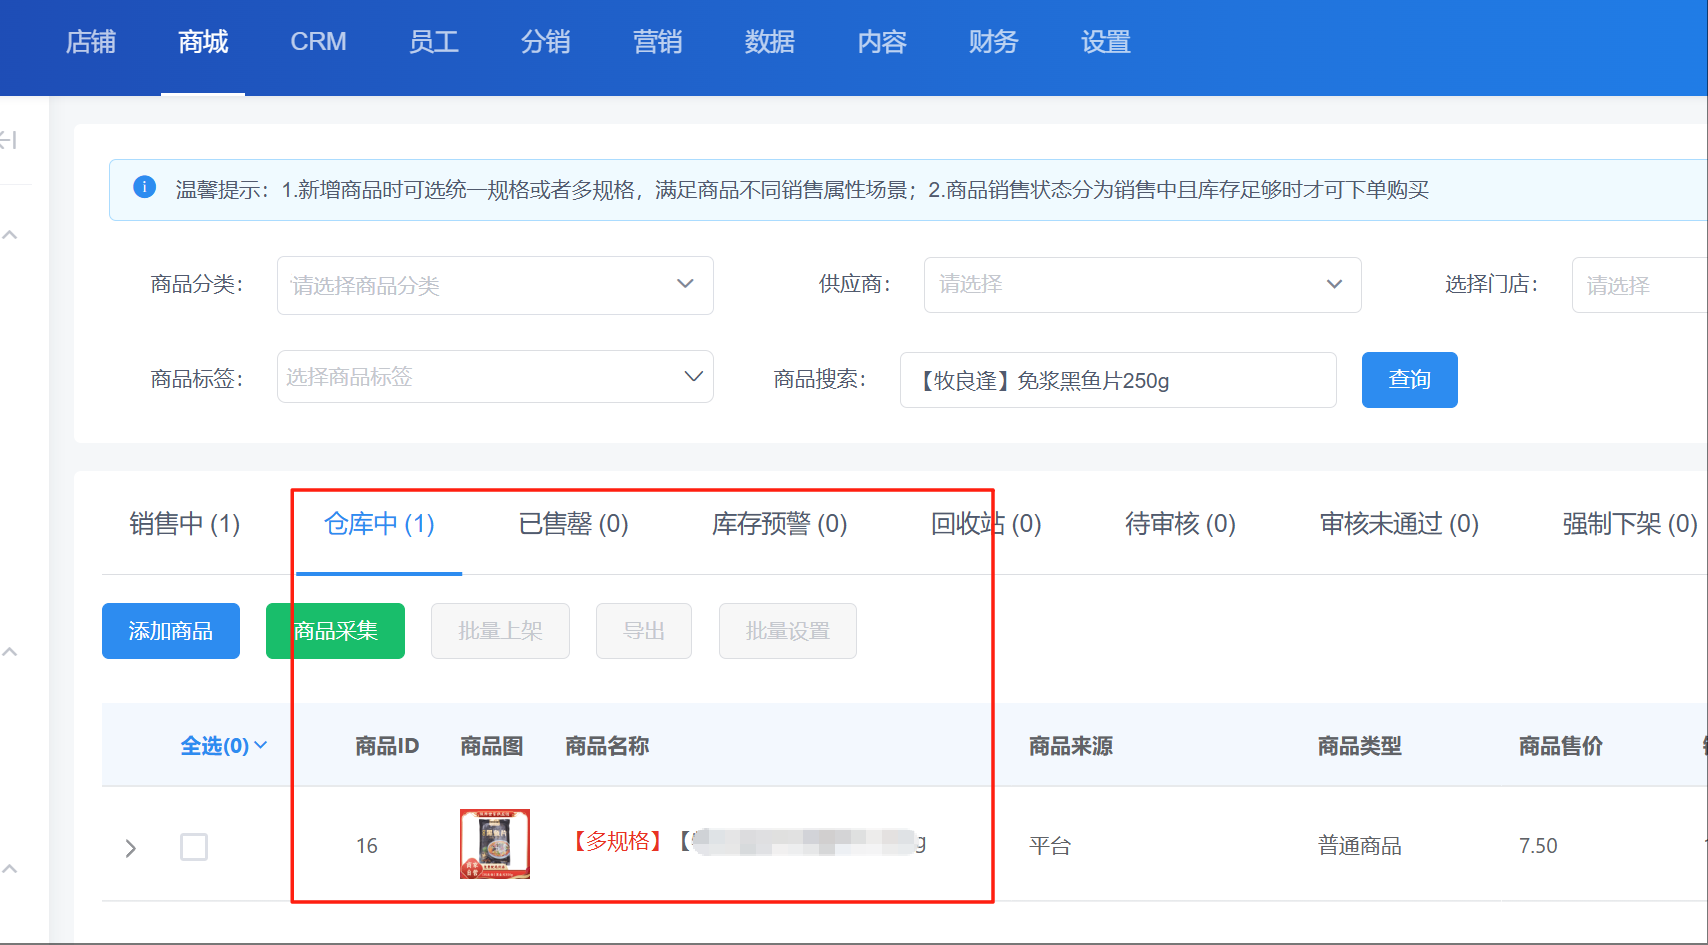Switch to the 仓库中 (1) tab
This screenshot has height=945, width=1708.
379,524
